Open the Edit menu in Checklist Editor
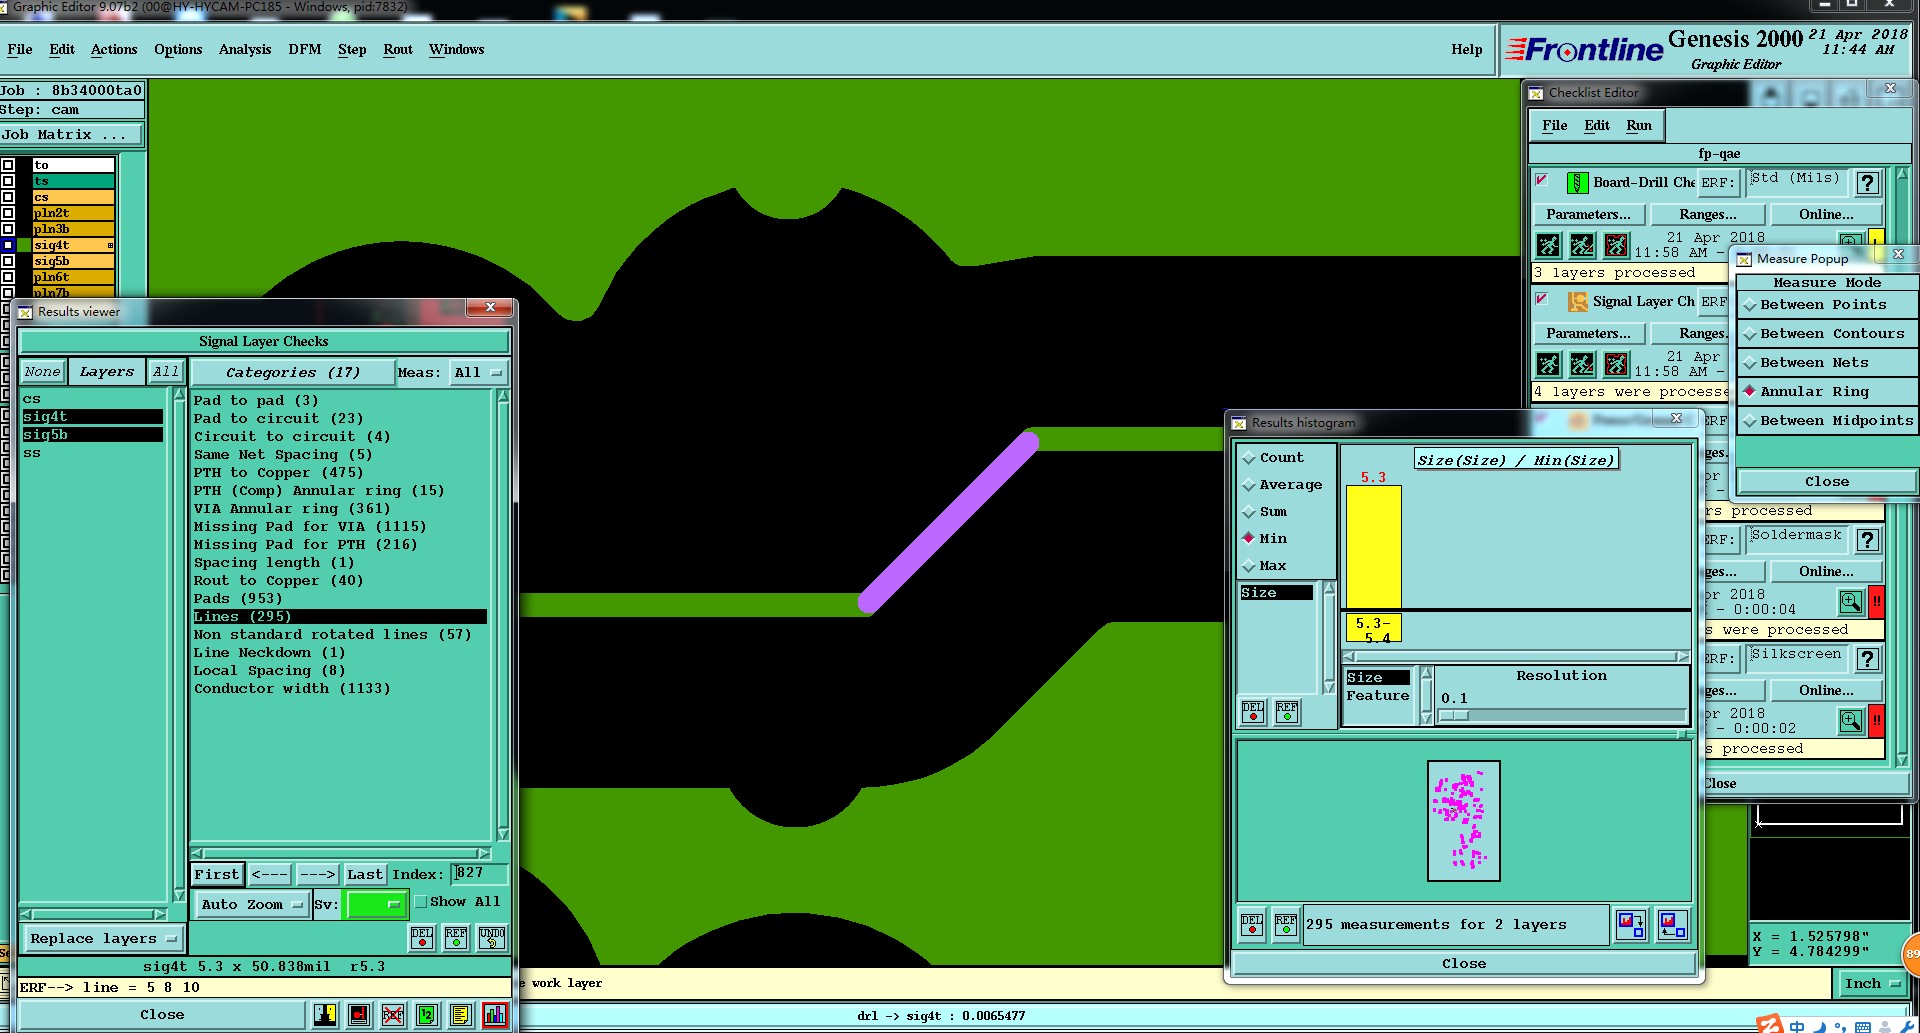 click(1597, 125)
